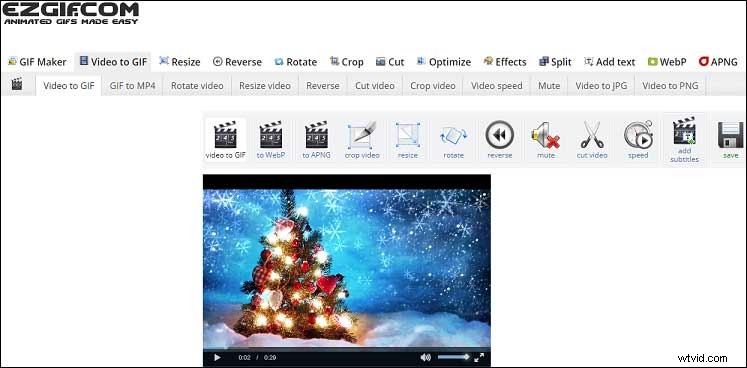Screen dimensions: 747x368
Task: Switch to the Rotate video tab
Action: pyautogui.click(x=197, y=86)
